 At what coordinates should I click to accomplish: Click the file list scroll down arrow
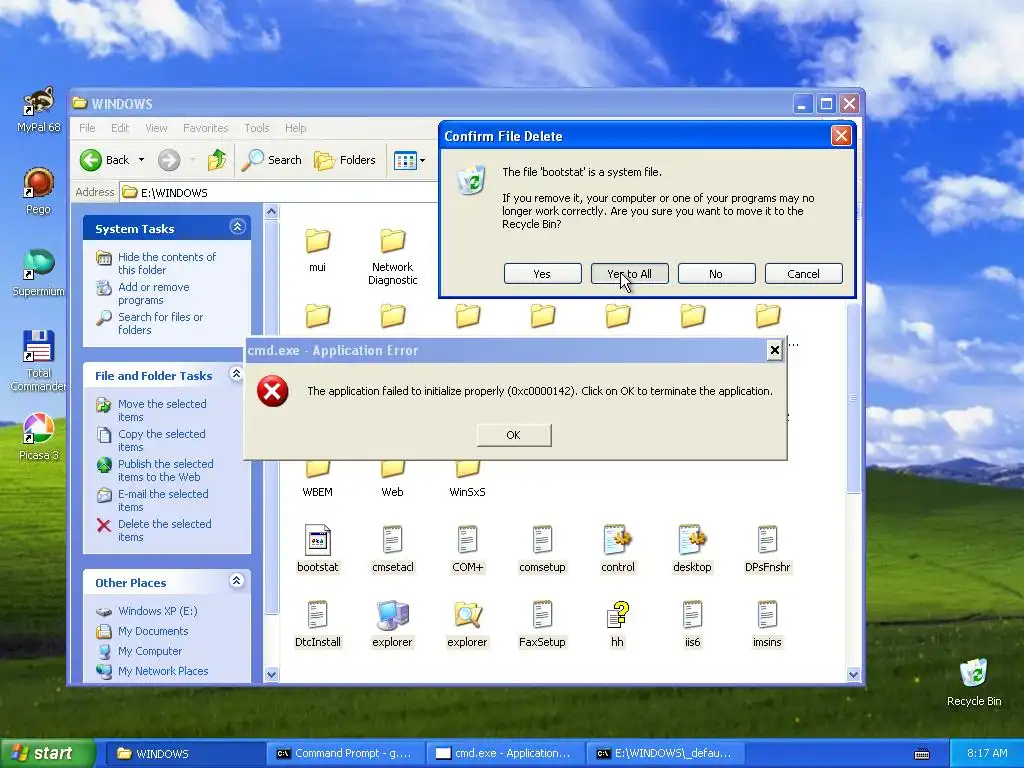[x=854, y=675]
